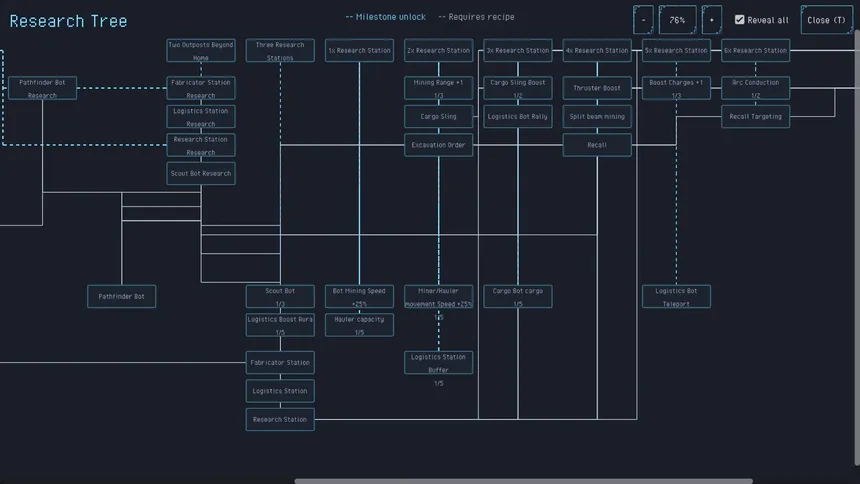Open the Logistics Station Research node
Viewport: 860px width, 484px height.
pyautogui.click(x=201, y=116)
